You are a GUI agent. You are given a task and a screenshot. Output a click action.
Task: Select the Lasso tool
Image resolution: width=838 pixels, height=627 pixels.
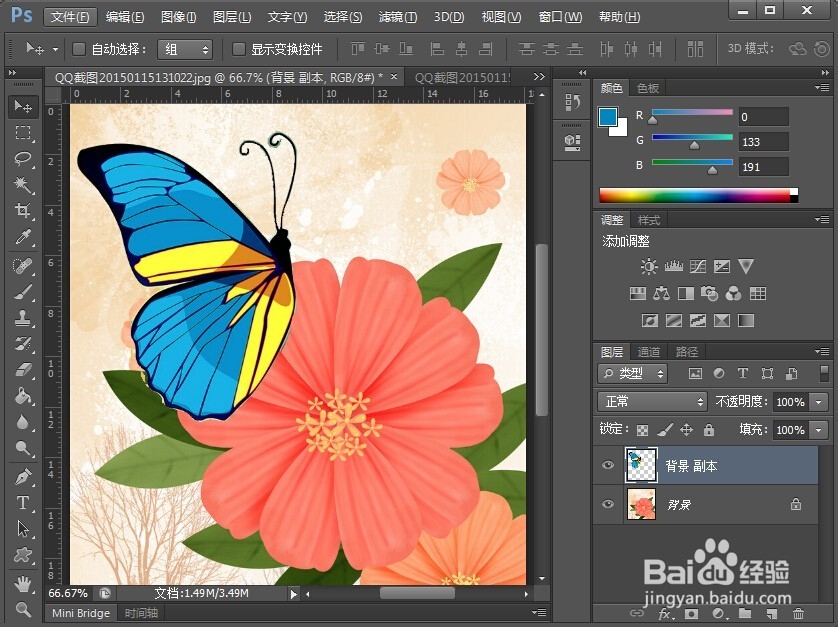[x=22, y=158]
